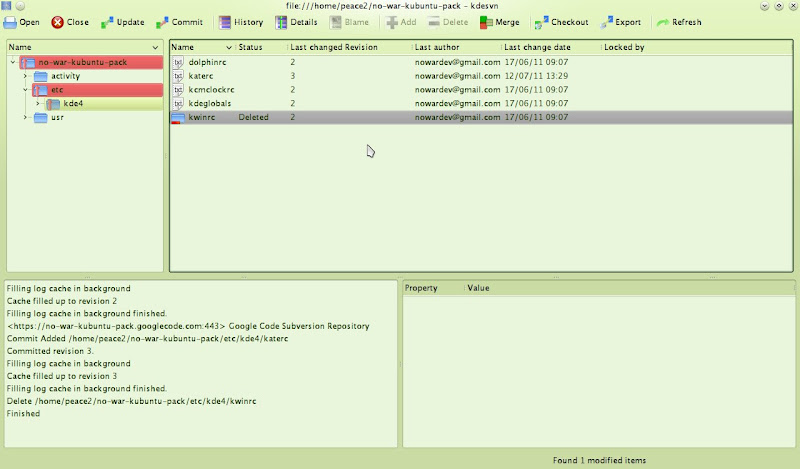Expand the activity folder node
Image resolution: width=800 pixels, height=469 pixels.
[25, 76]
